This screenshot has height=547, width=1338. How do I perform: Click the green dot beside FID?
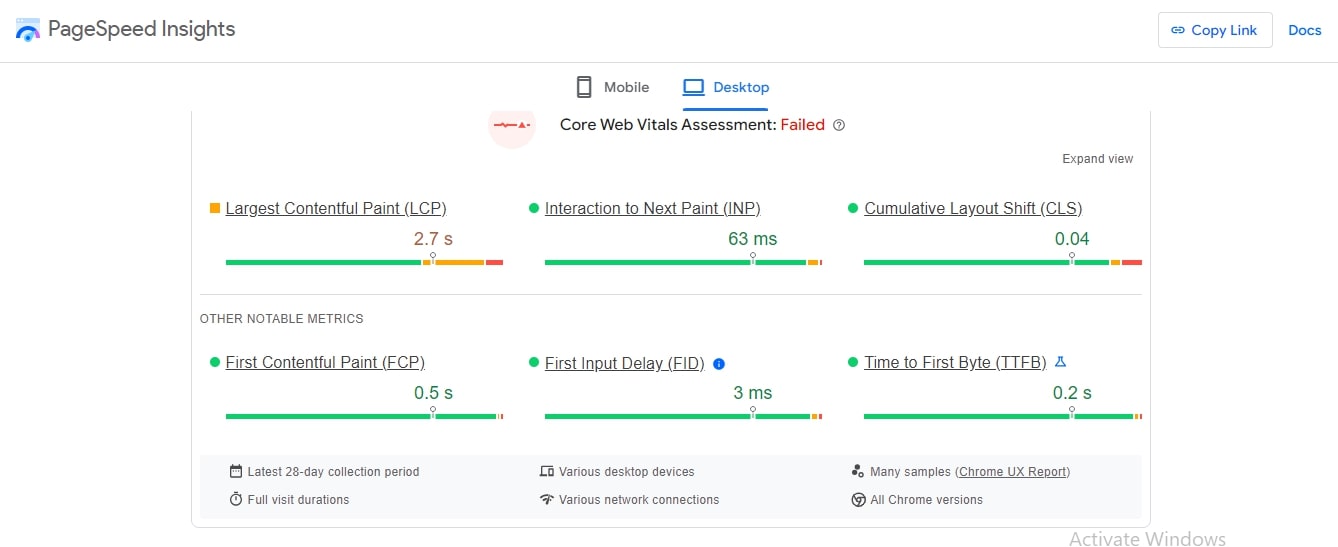[534, 362]
